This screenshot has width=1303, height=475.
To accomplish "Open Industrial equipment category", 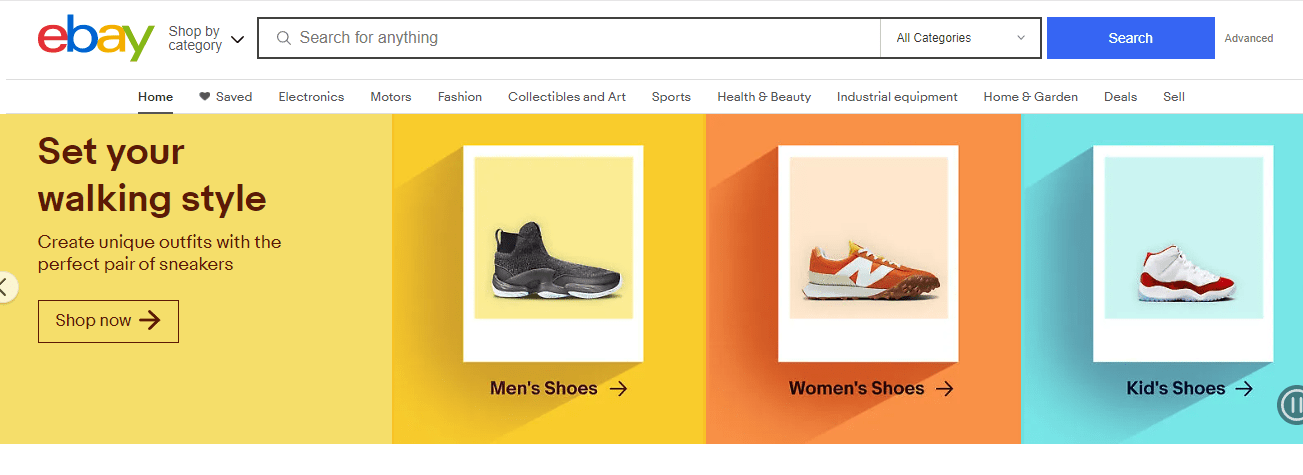I will 897,97.
